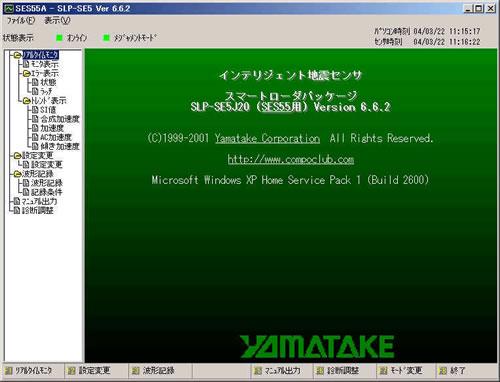Click the 波形記録 button icon in the bottom bar
This screenshot has height=382, width=500.
(135, 371)
